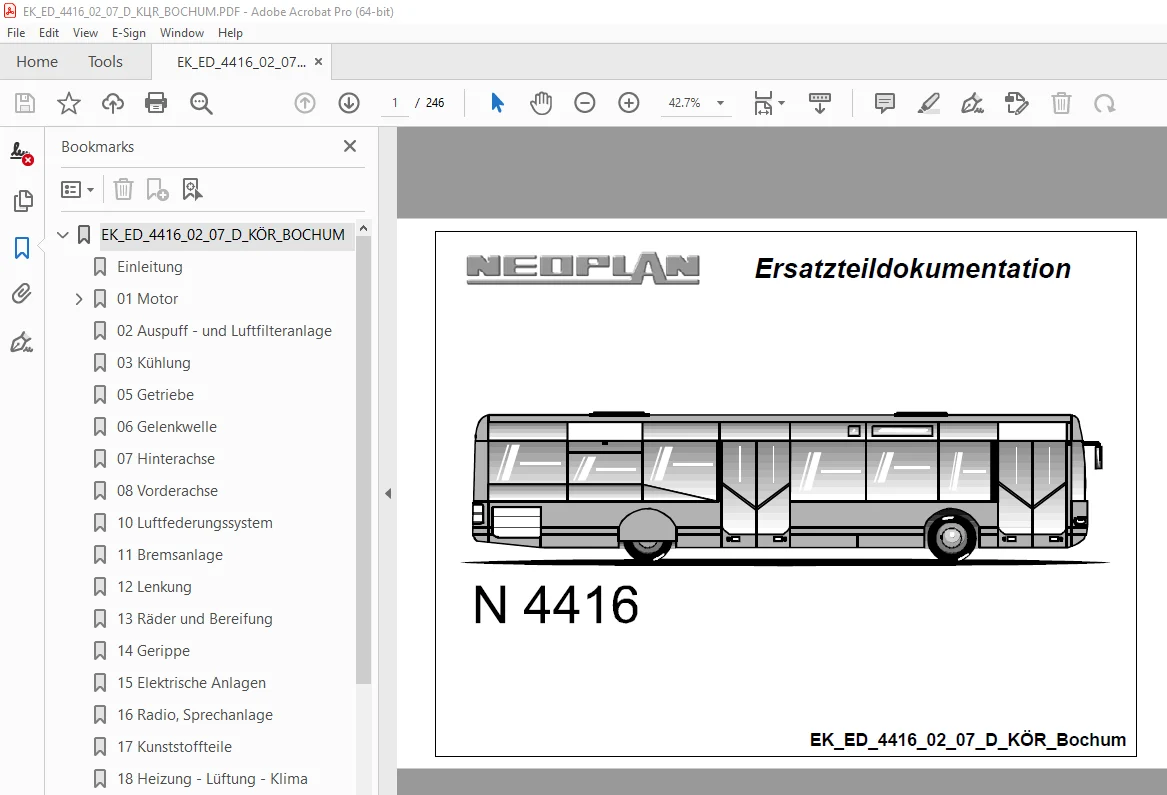This screenshot has width=1167, height=795.
Task: Select the 06 Gelenkwelle bookmark
Action: tap(167, 427)
